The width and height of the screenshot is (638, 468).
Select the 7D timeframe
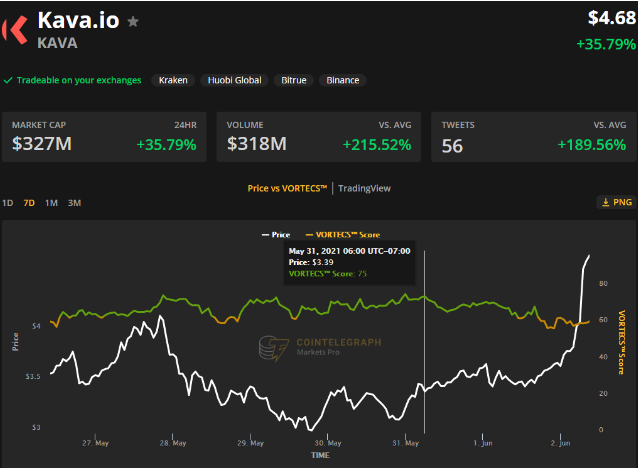pyautogui.click(x=29, y=203)
